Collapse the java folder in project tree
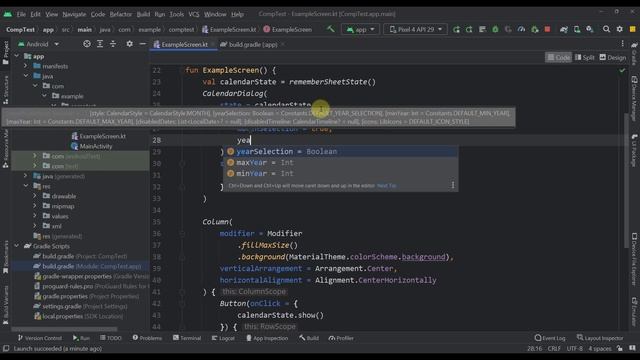The height and width of the screenshot is (360, 640). (25, 76)
